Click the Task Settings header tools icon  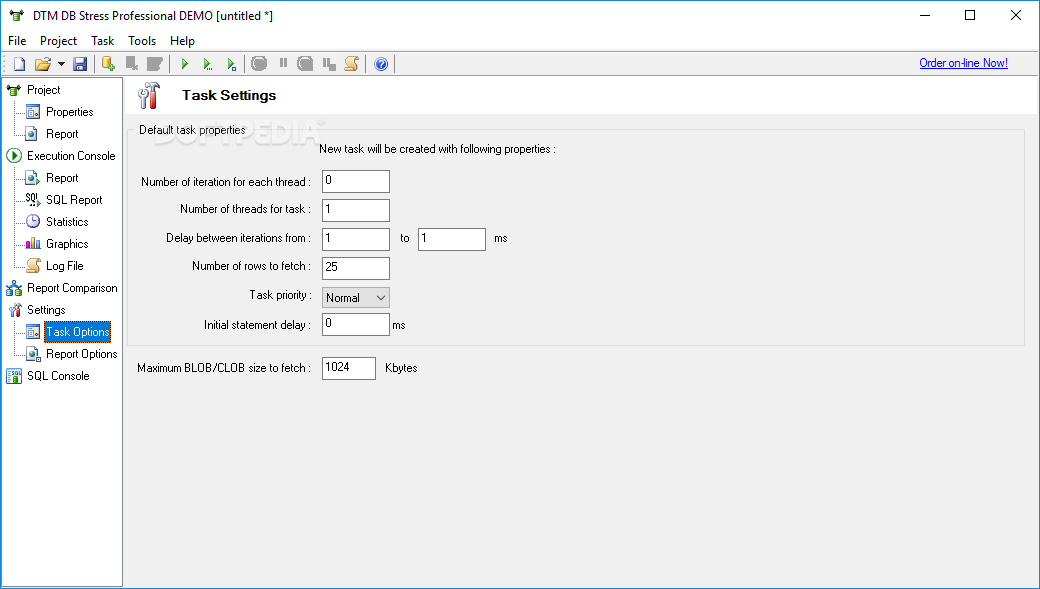pyautogui.click(x=149, y=96)
